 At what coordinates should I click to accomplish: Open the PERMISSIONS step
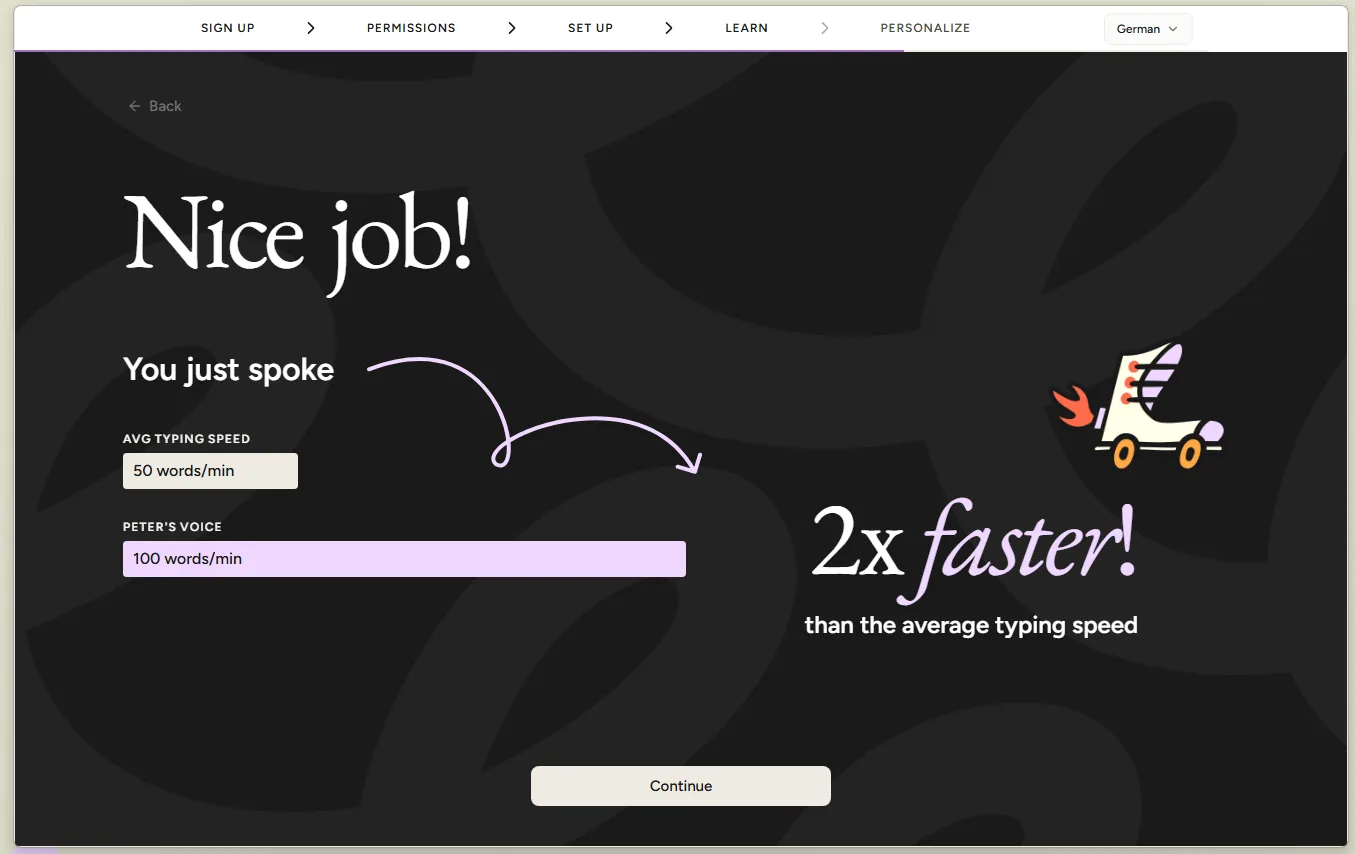click(x=411, y=28)
